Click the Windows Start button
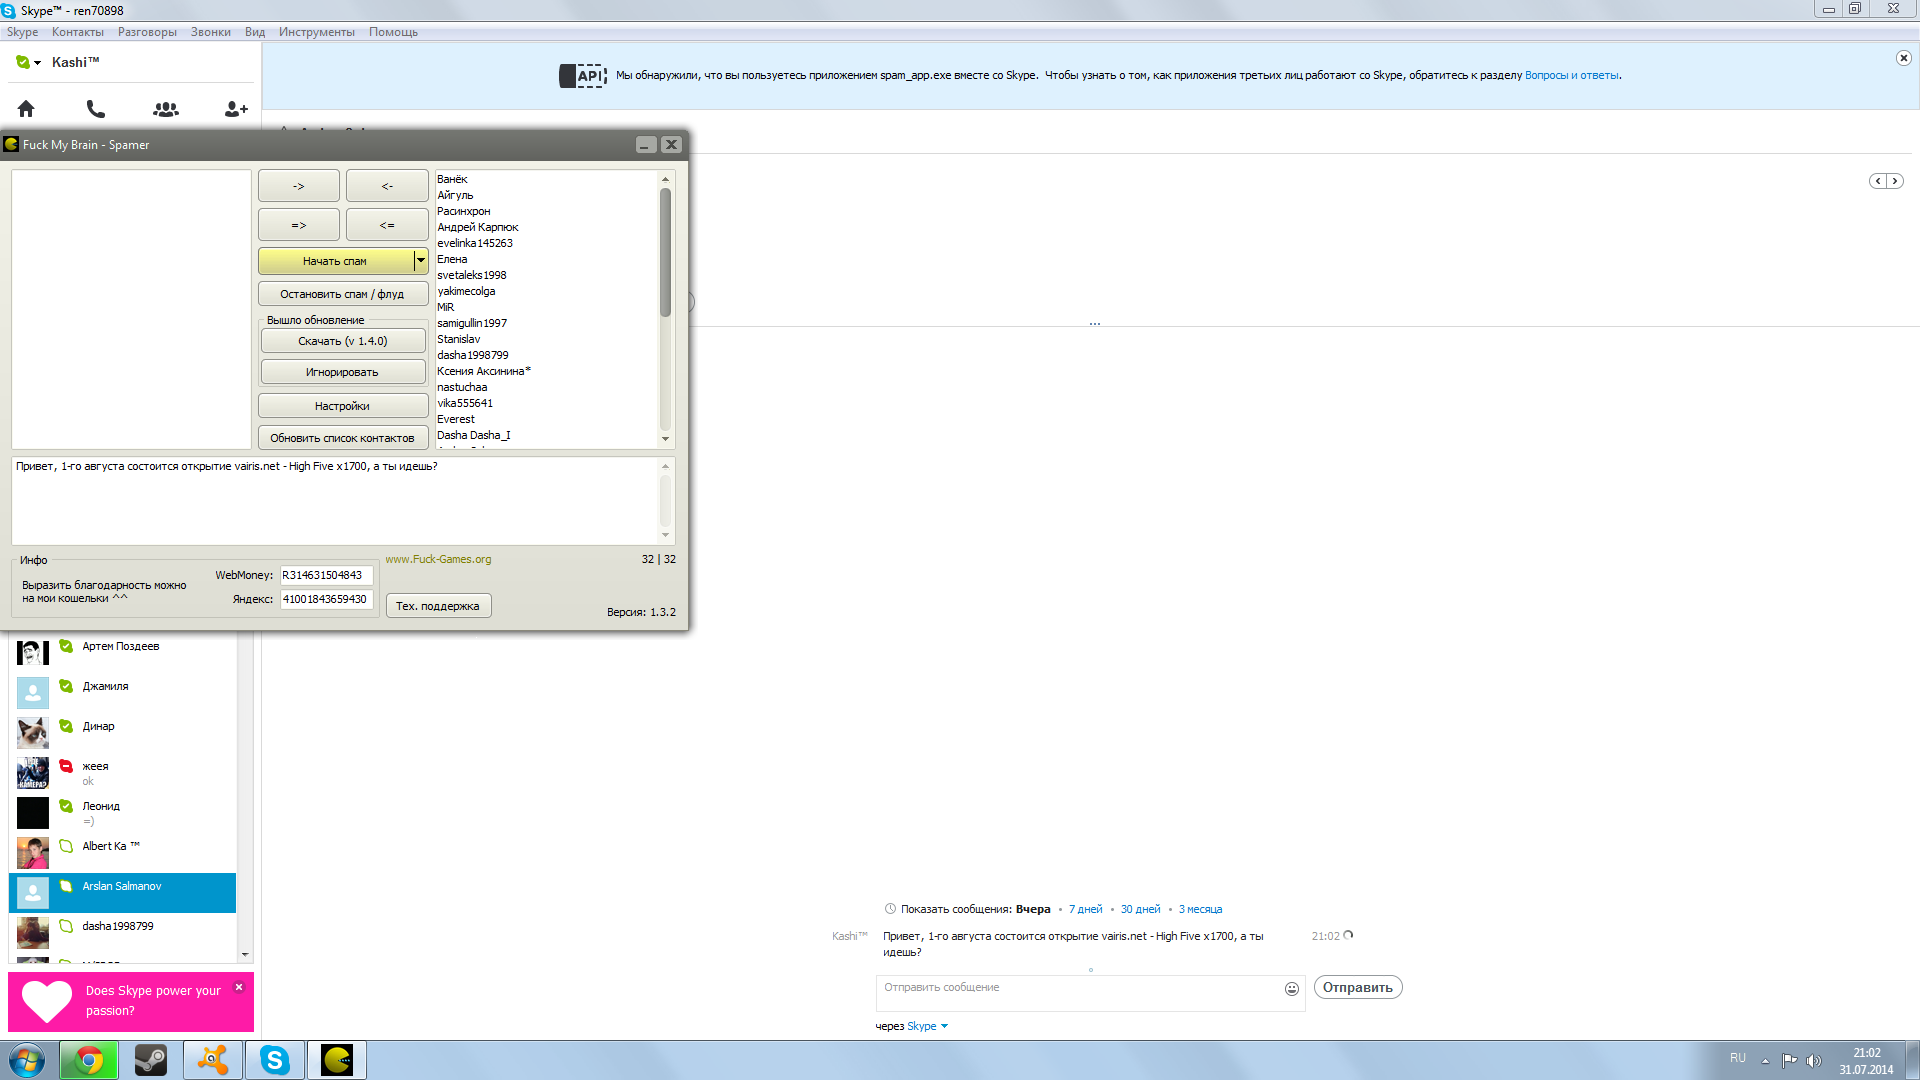 (x=27, y=1060)
